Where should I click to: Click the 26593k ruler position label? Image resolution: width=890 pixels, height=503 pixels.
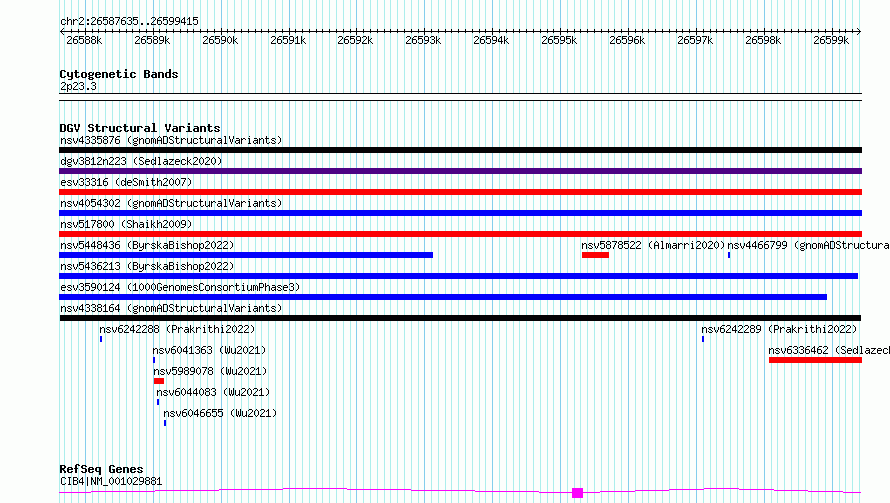(423, 40)
